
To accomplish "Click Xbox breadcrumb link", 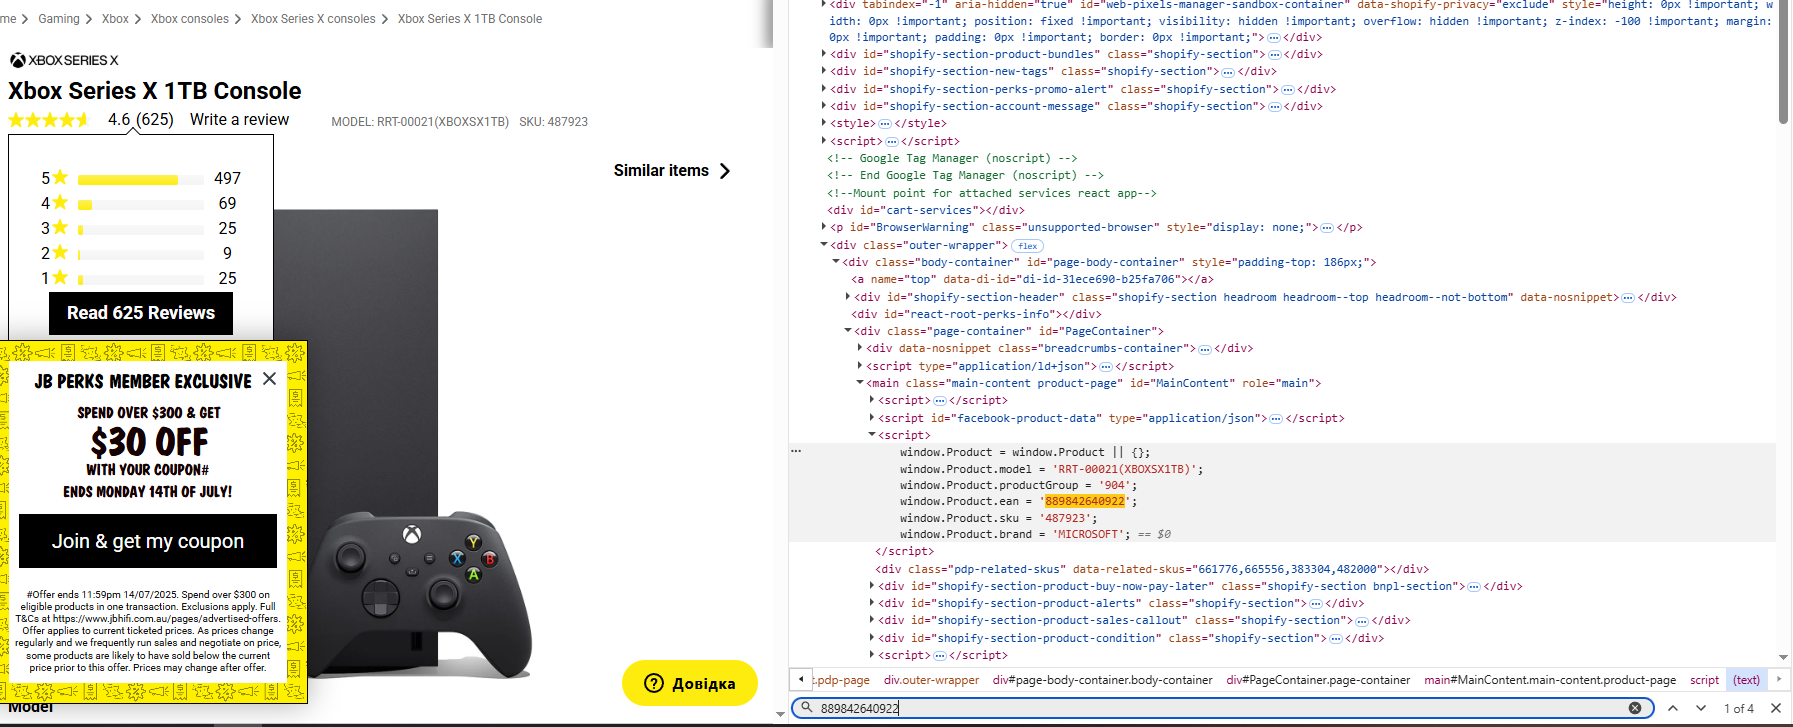I will [115, 19].
